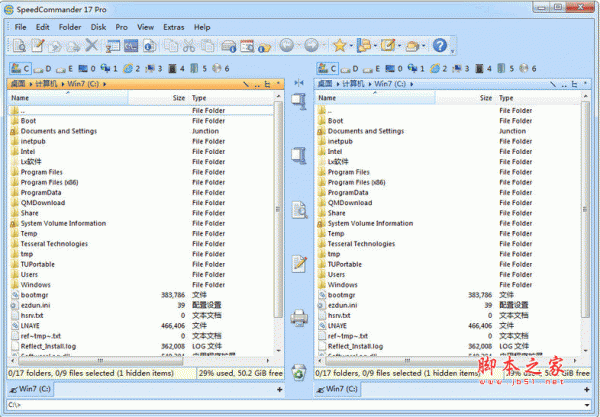The width and height of the screenshot is (600, 417).
Task: Click the Edit file pencil toolbar icon
Action: pos(38,46)
